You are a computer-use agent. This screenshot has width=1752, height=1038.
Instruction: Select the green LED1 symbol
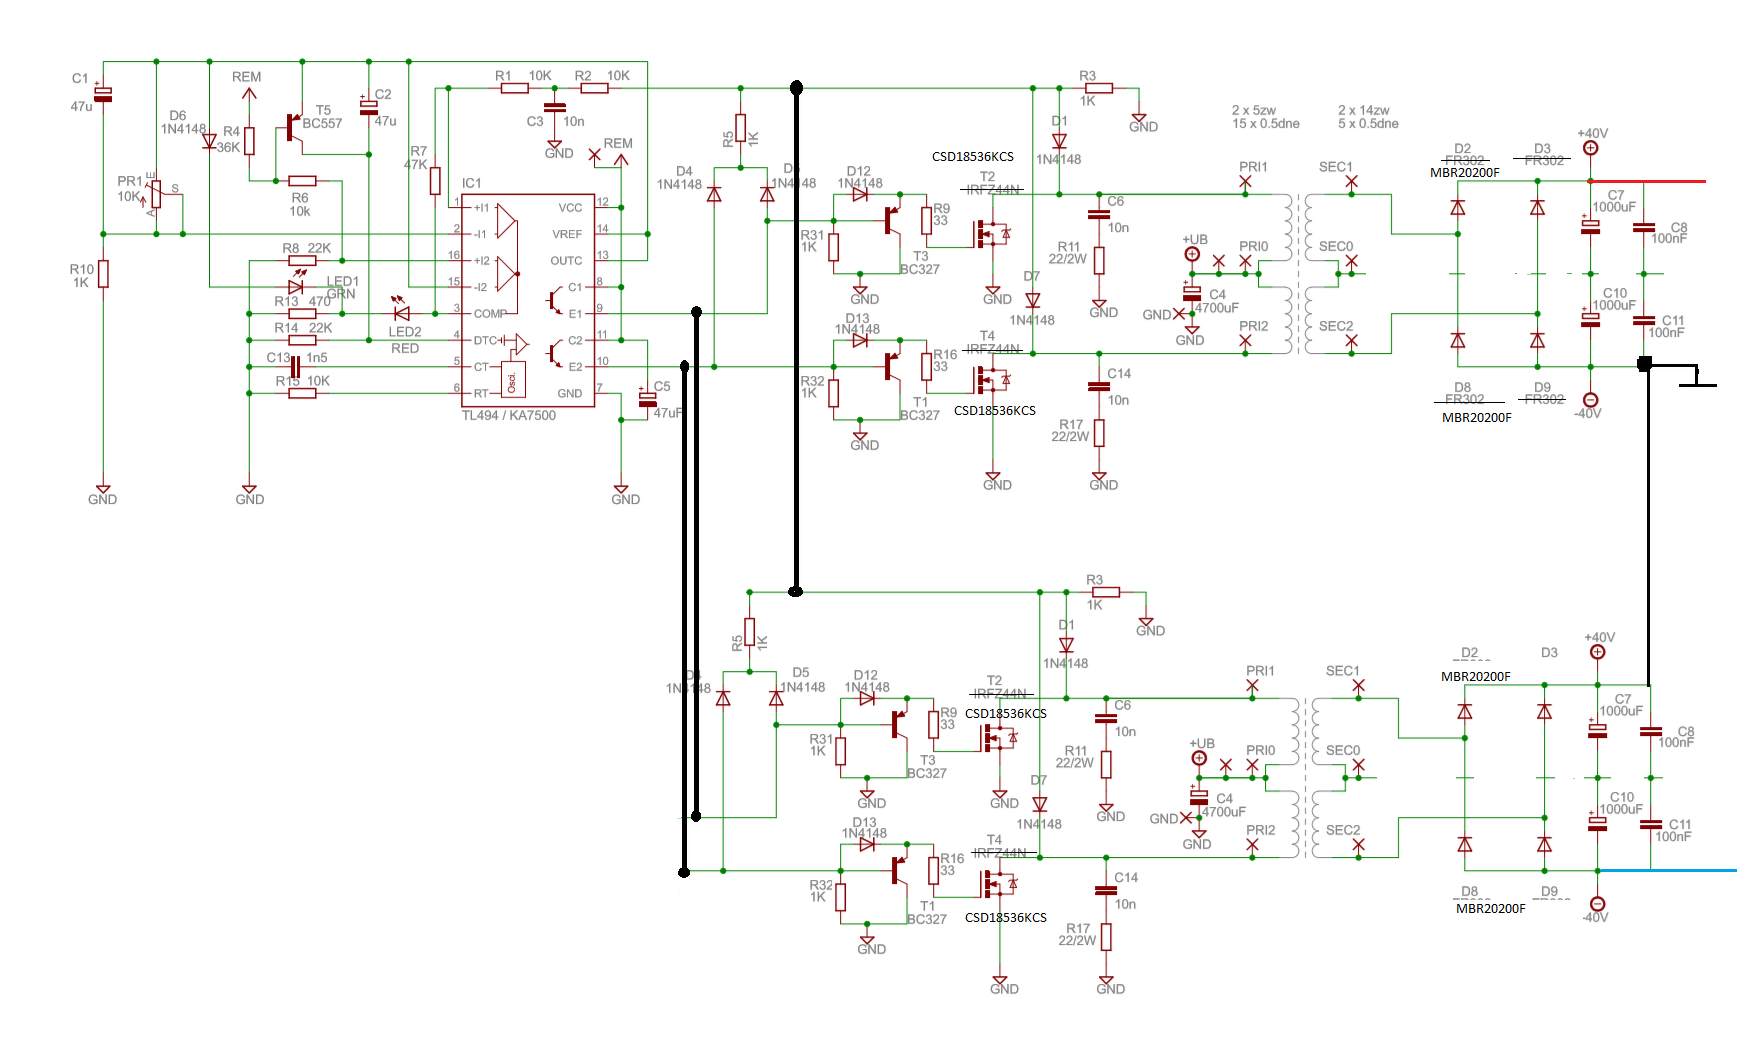296,283
